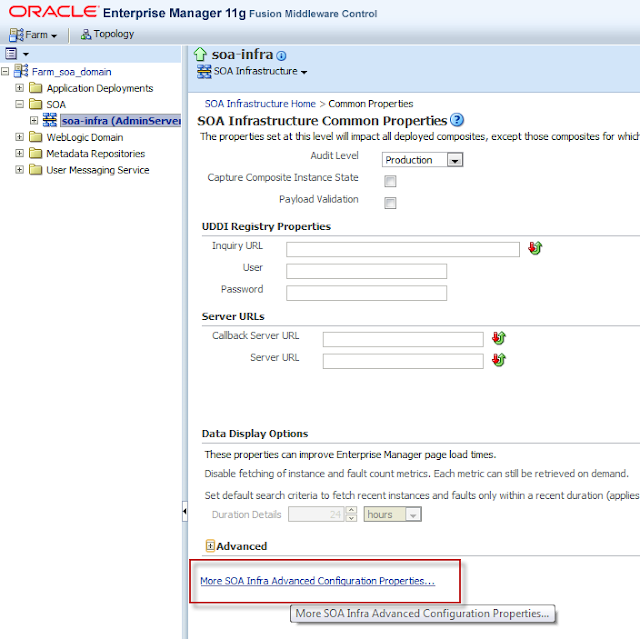Viewport: 640px width, 639px height.
Task: Expand the WebLogic Domain folder
Action: 19,137
